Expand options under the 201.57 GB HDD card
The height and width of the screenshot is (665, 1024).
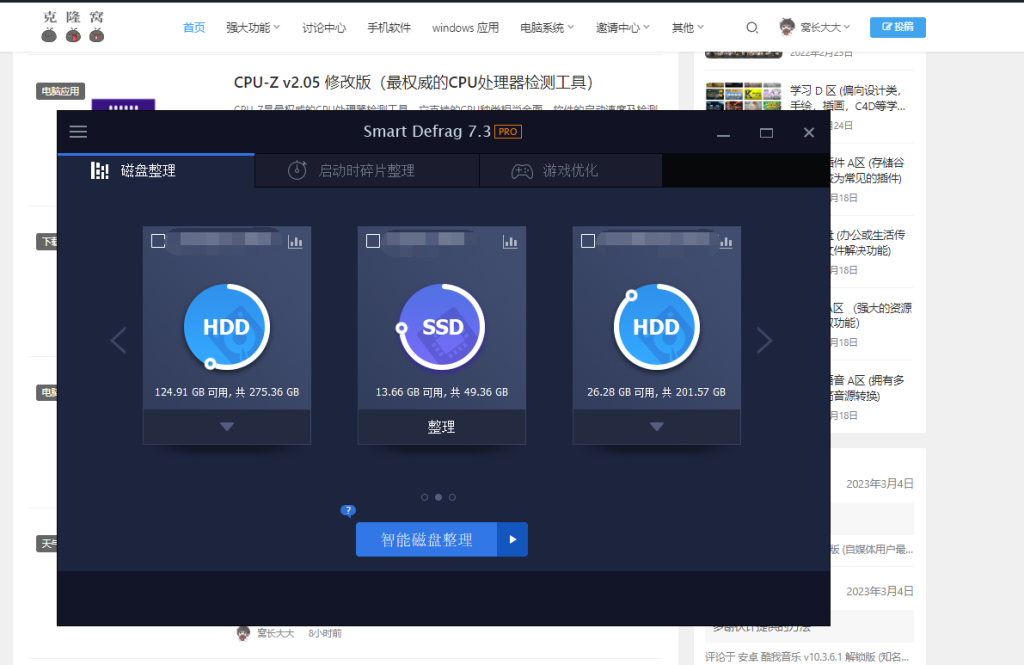pos(656,427)
